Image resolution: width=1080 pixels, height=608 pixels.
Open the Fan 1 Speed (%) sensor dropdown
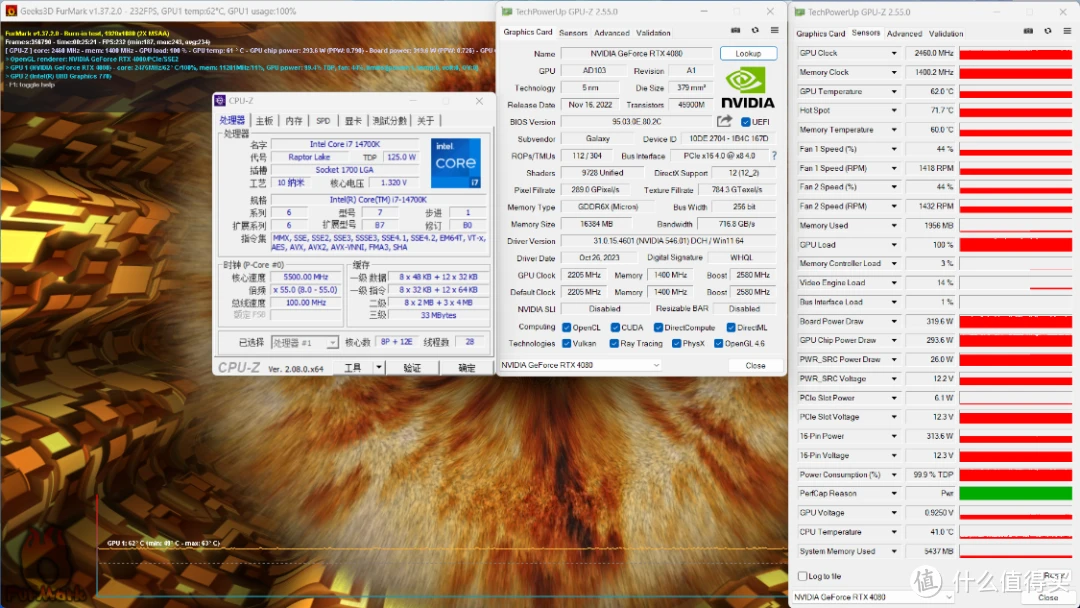(x=894, y=149)
